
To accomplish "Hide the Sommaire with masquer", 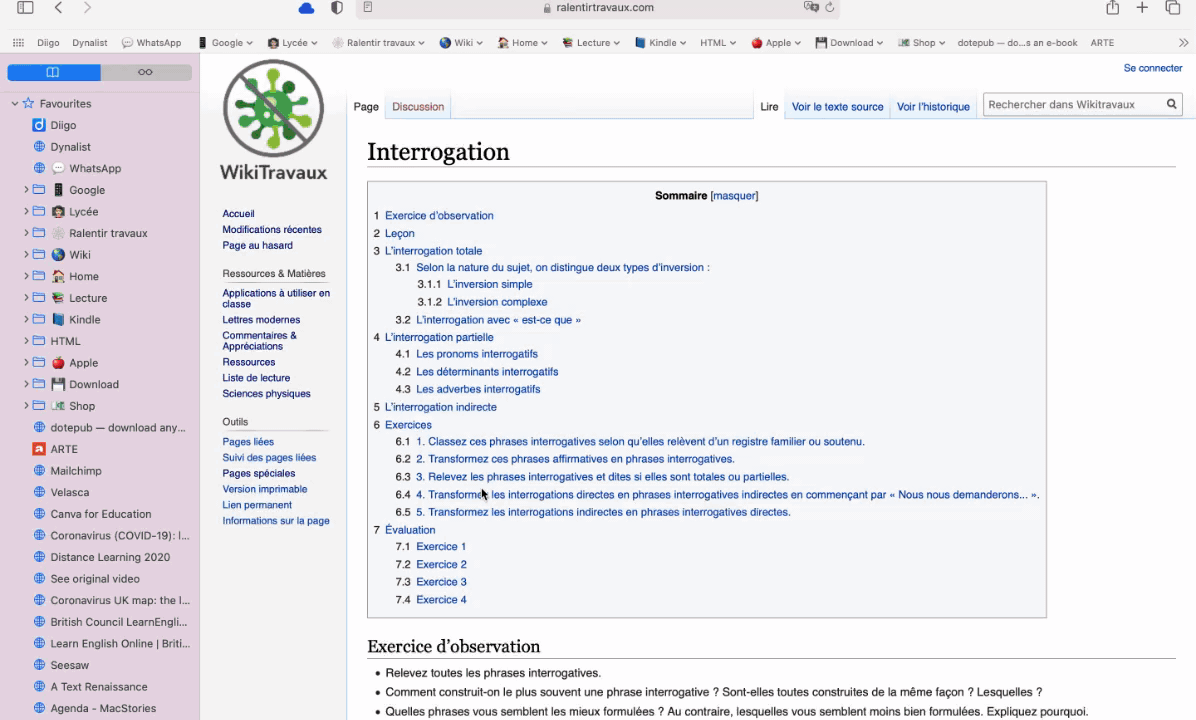I will 734,196.
